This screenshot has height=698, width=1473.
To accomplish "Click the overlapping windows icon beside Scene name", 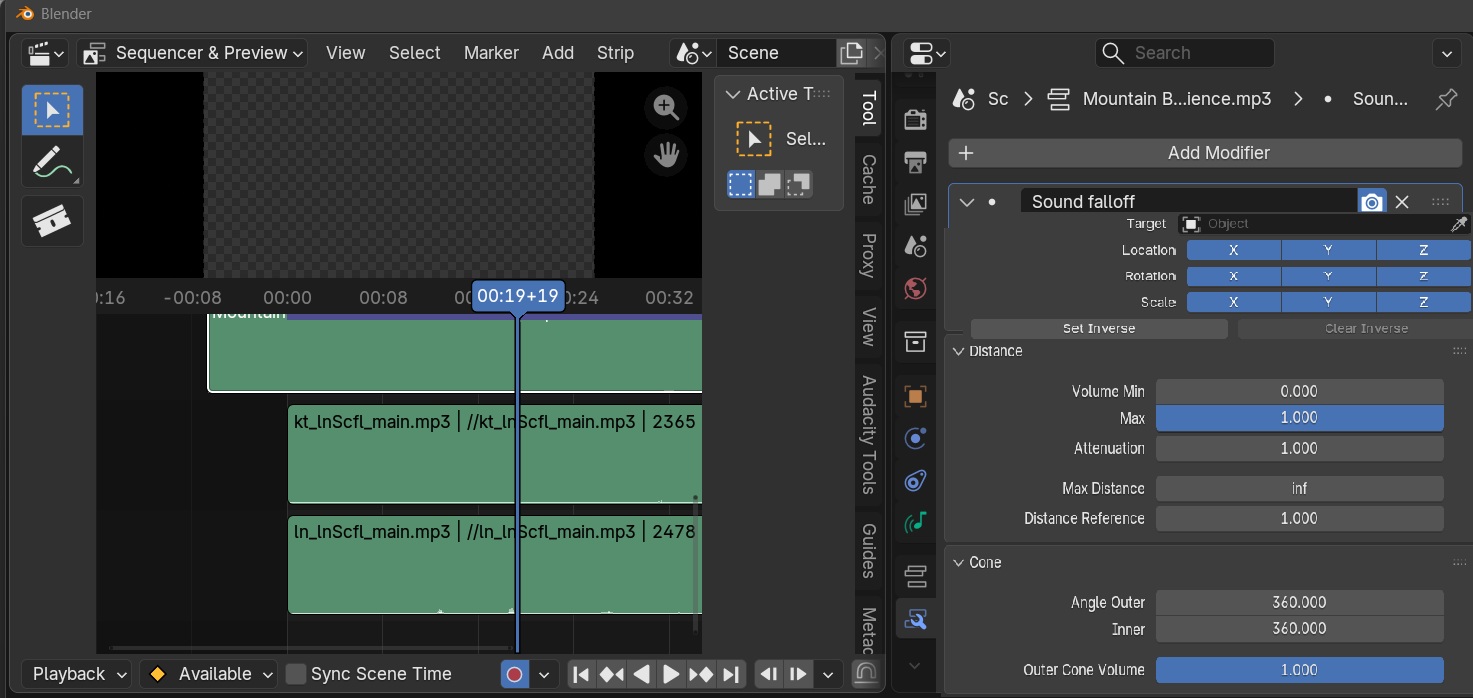I will pos(851,53).
